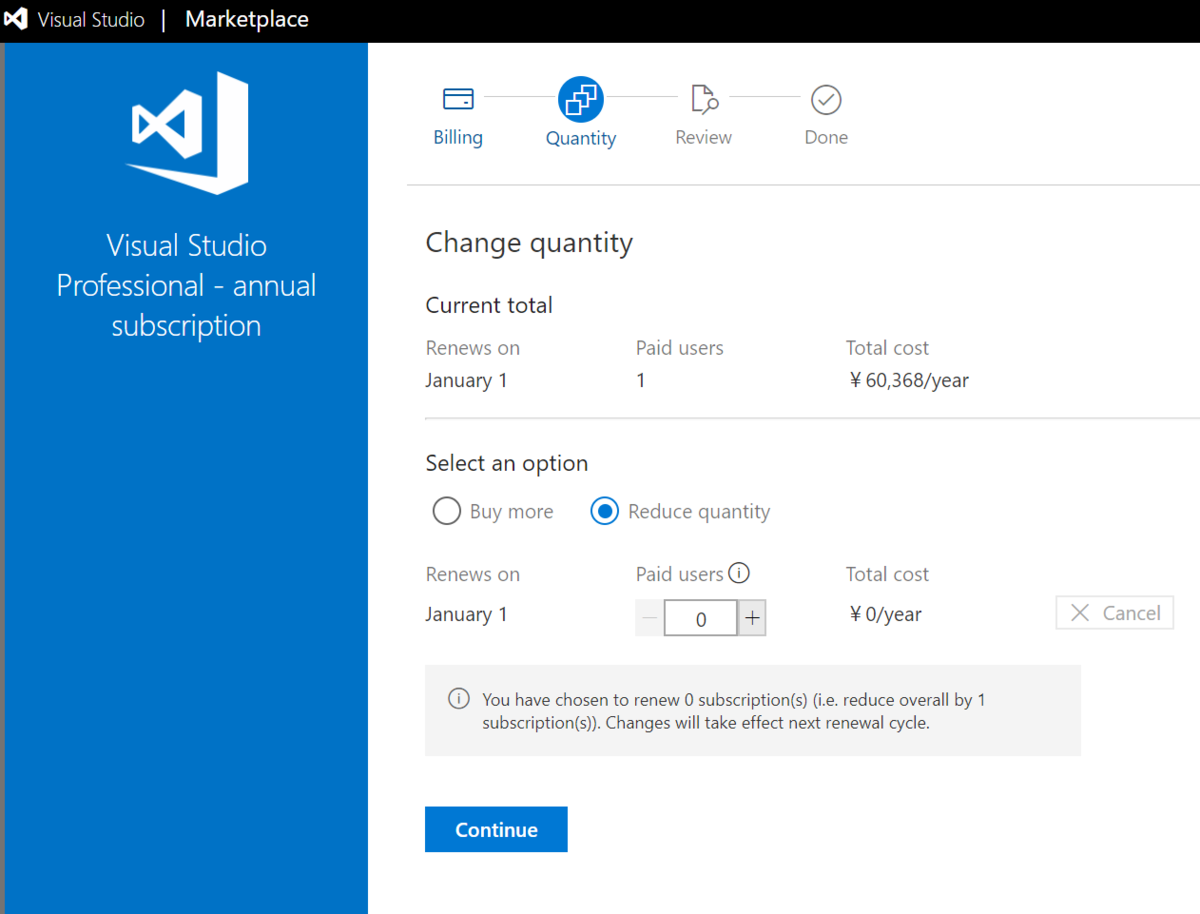The width and height of the screenshot is (1200, 914).
Task: Click the renewal notice message text
Action: (x=734, y=711)
